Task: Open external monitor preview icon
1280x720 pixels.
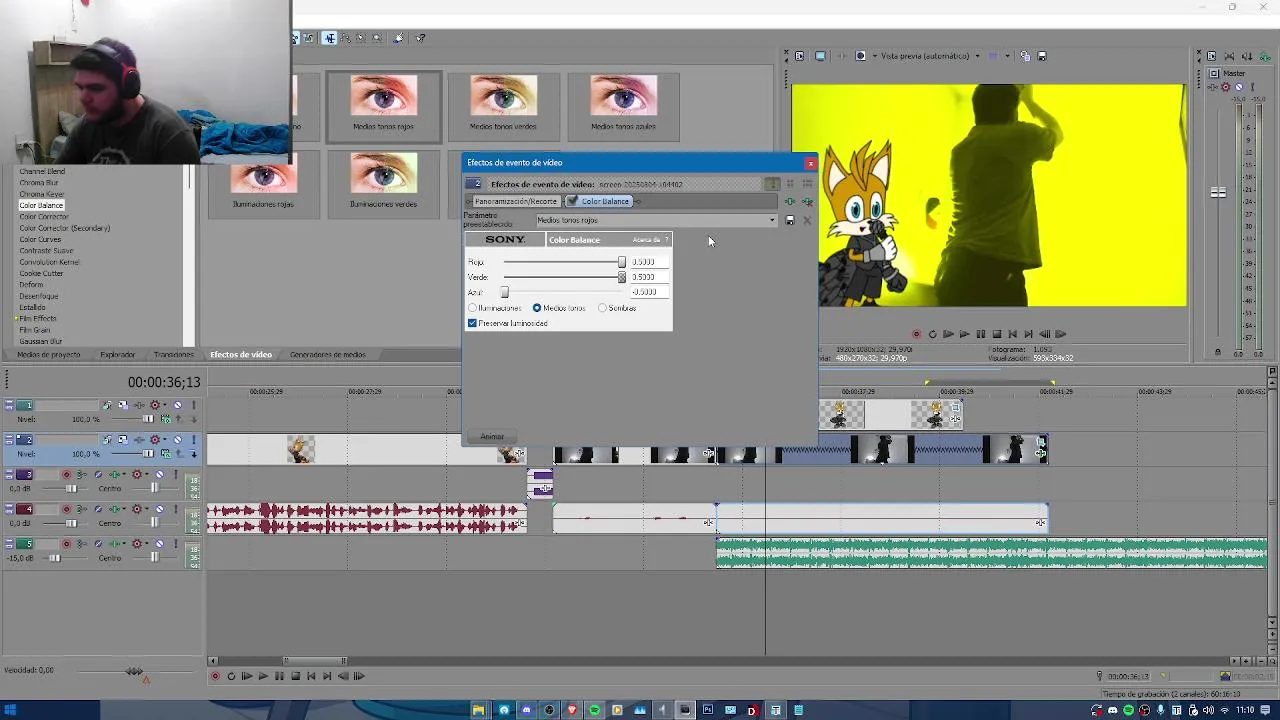Action: (820, 56)
